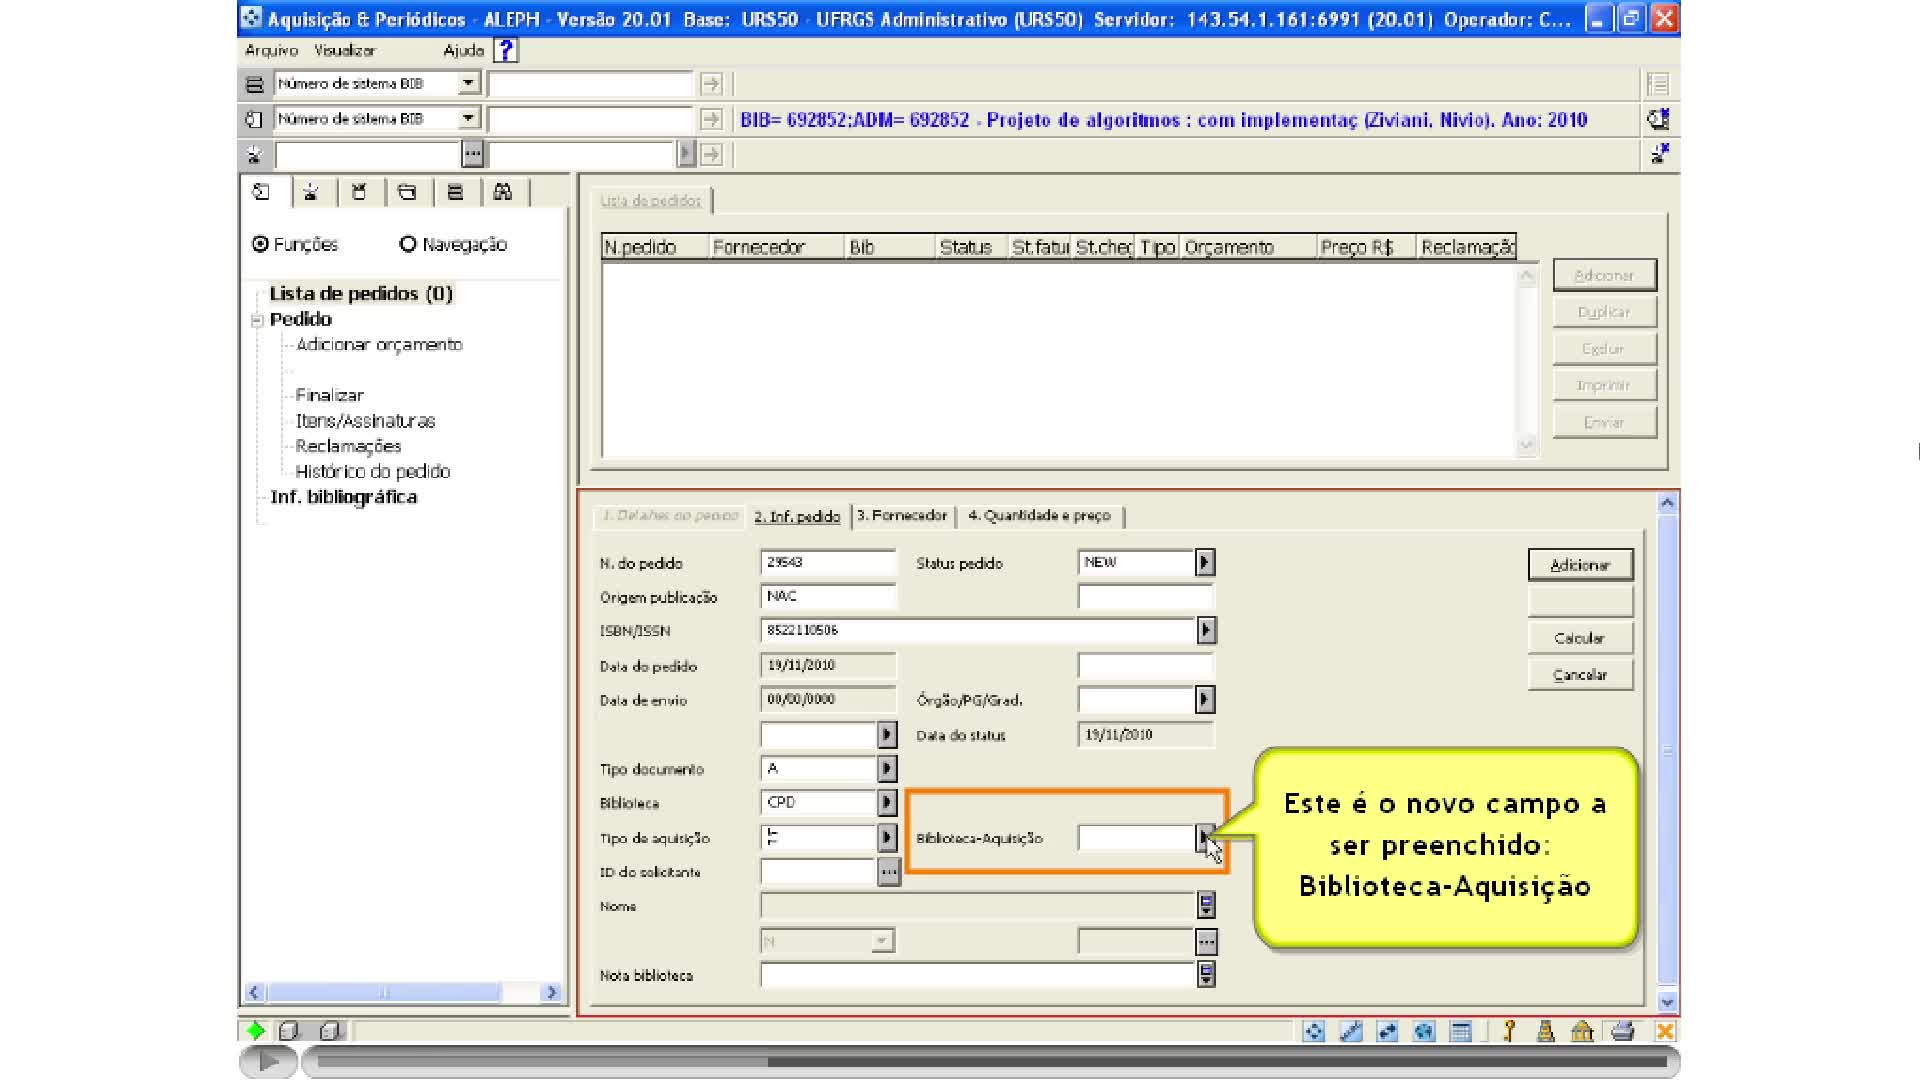Click the ellipsis button in third search bar
This screenshot has width=1920, height=1080.
click(x=472, y=154)
